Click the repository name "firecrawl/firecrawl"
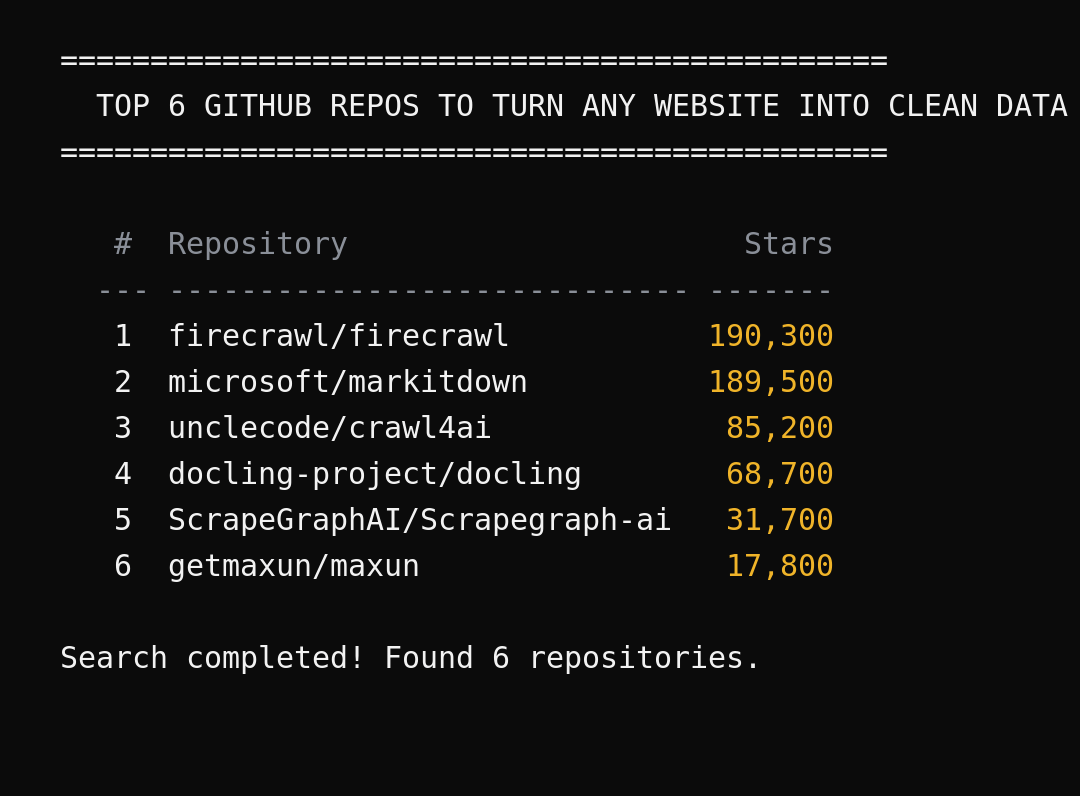 click(338, 336)
